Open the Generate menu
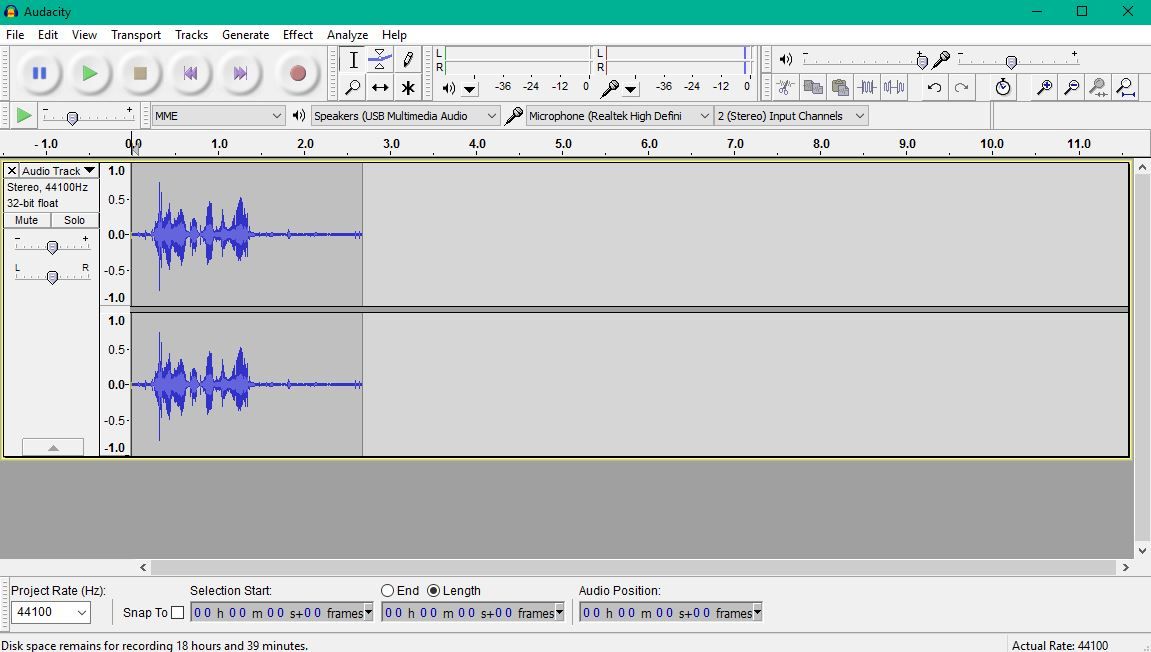Viewport: 1151px width, 652px height. pyautogui.click(x=245, y=35)
